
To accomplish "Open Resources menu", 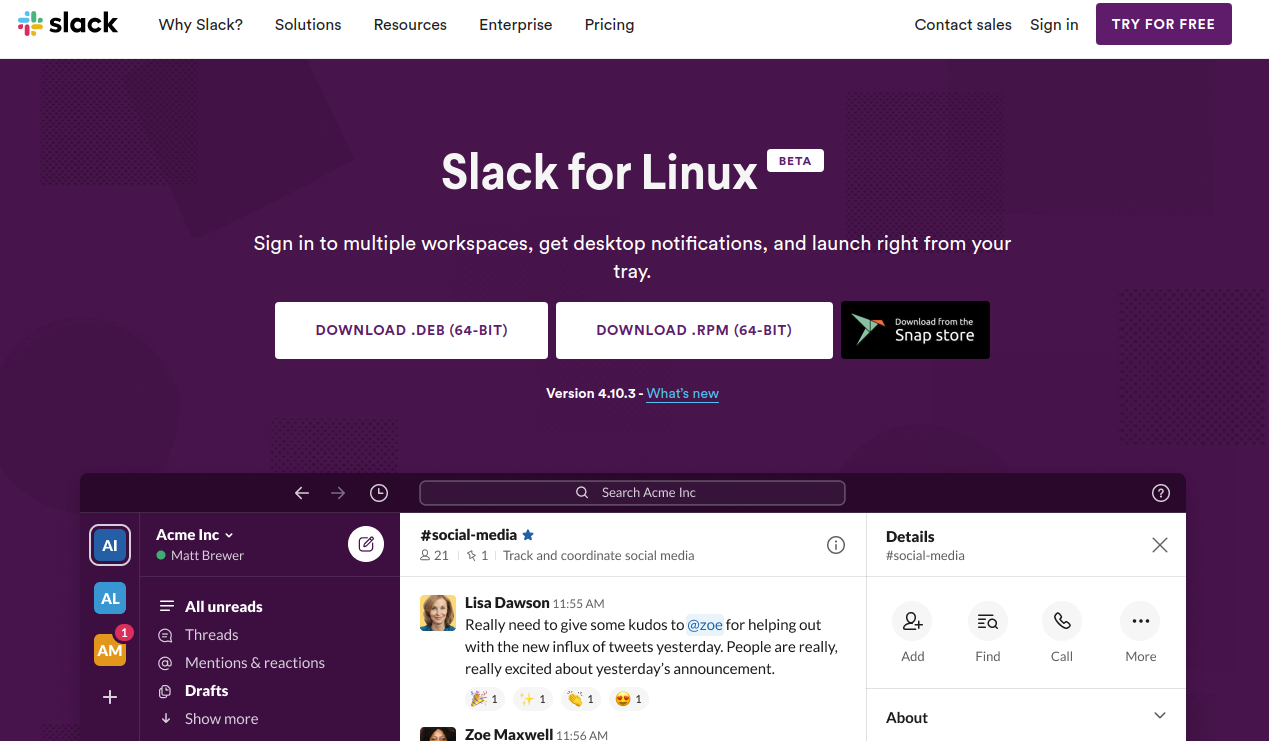I will point(410,25).
